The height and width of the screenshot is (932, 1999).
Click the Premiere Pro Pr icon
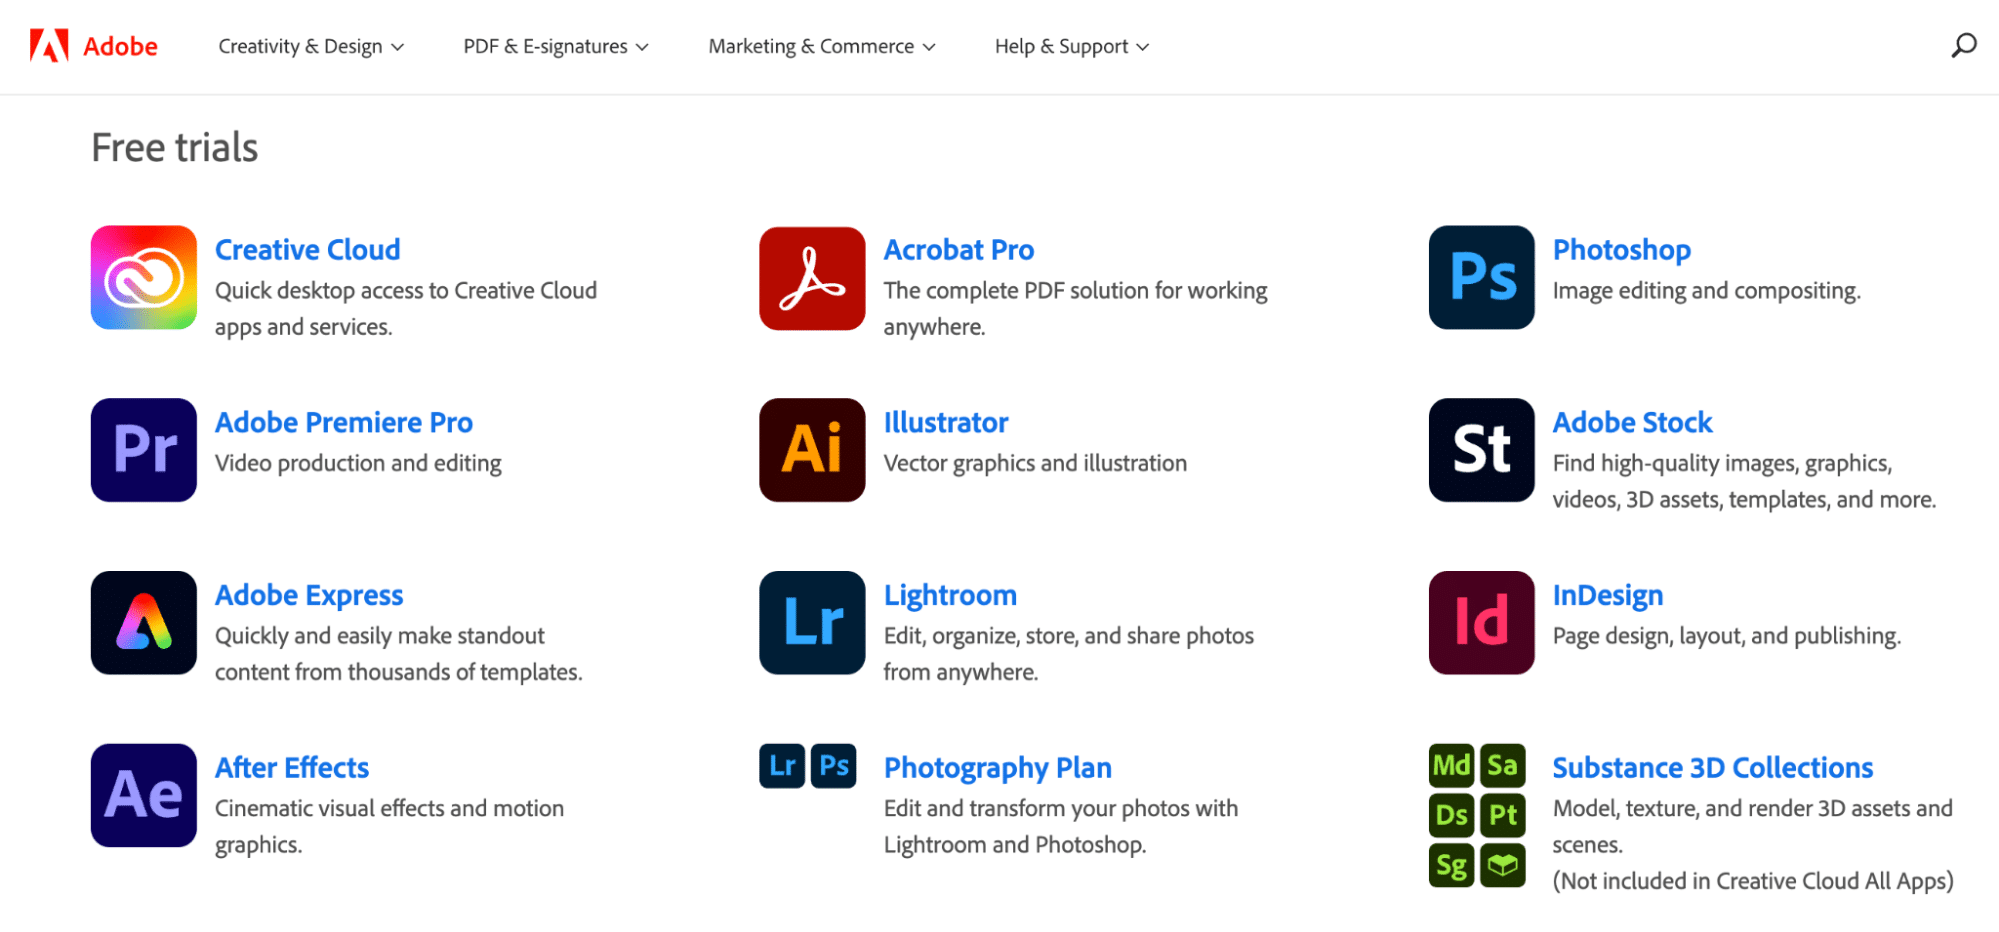143,450
